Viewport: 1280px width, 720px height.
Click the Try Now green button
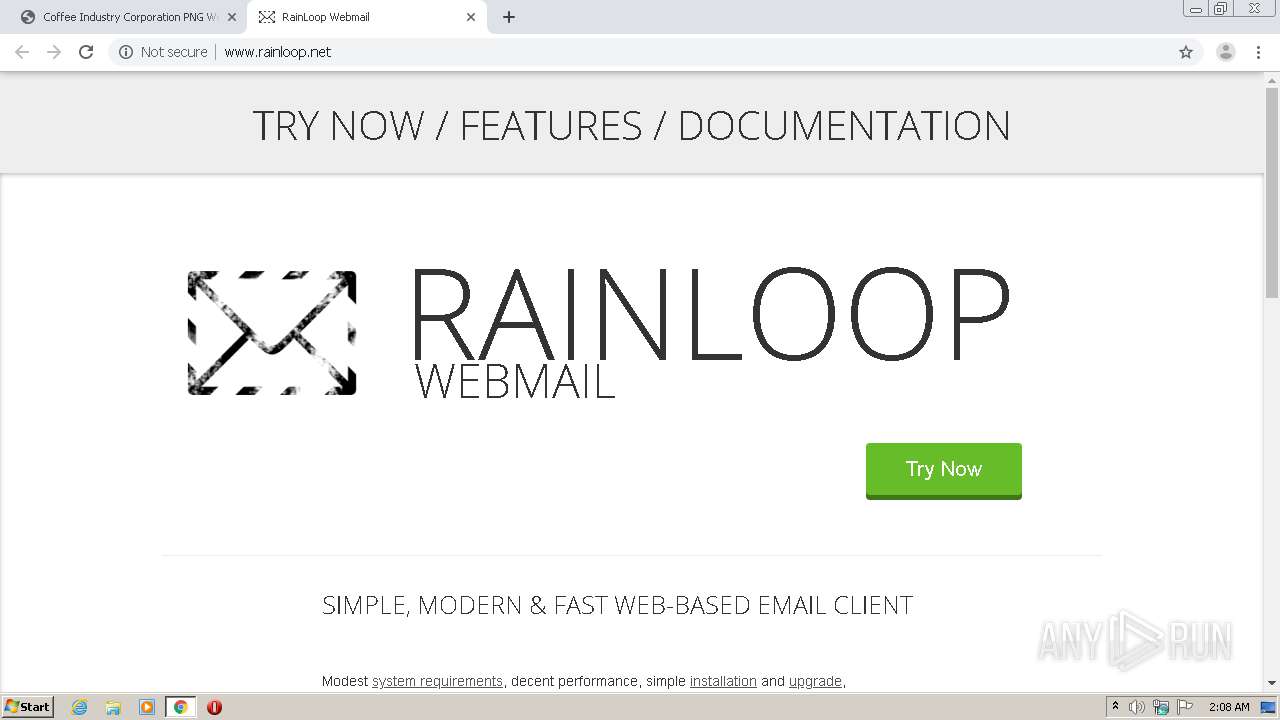coord(943,470)
